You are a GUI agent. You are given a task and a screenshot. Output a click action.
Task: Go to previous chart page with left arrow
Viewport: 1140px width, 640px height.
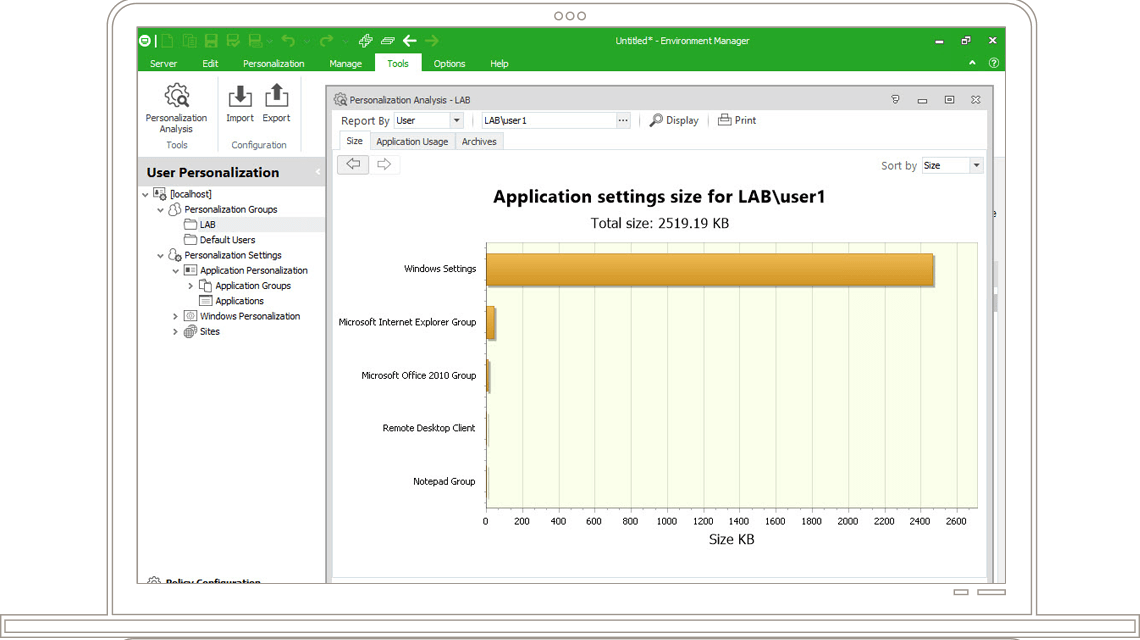coord(353,164)
